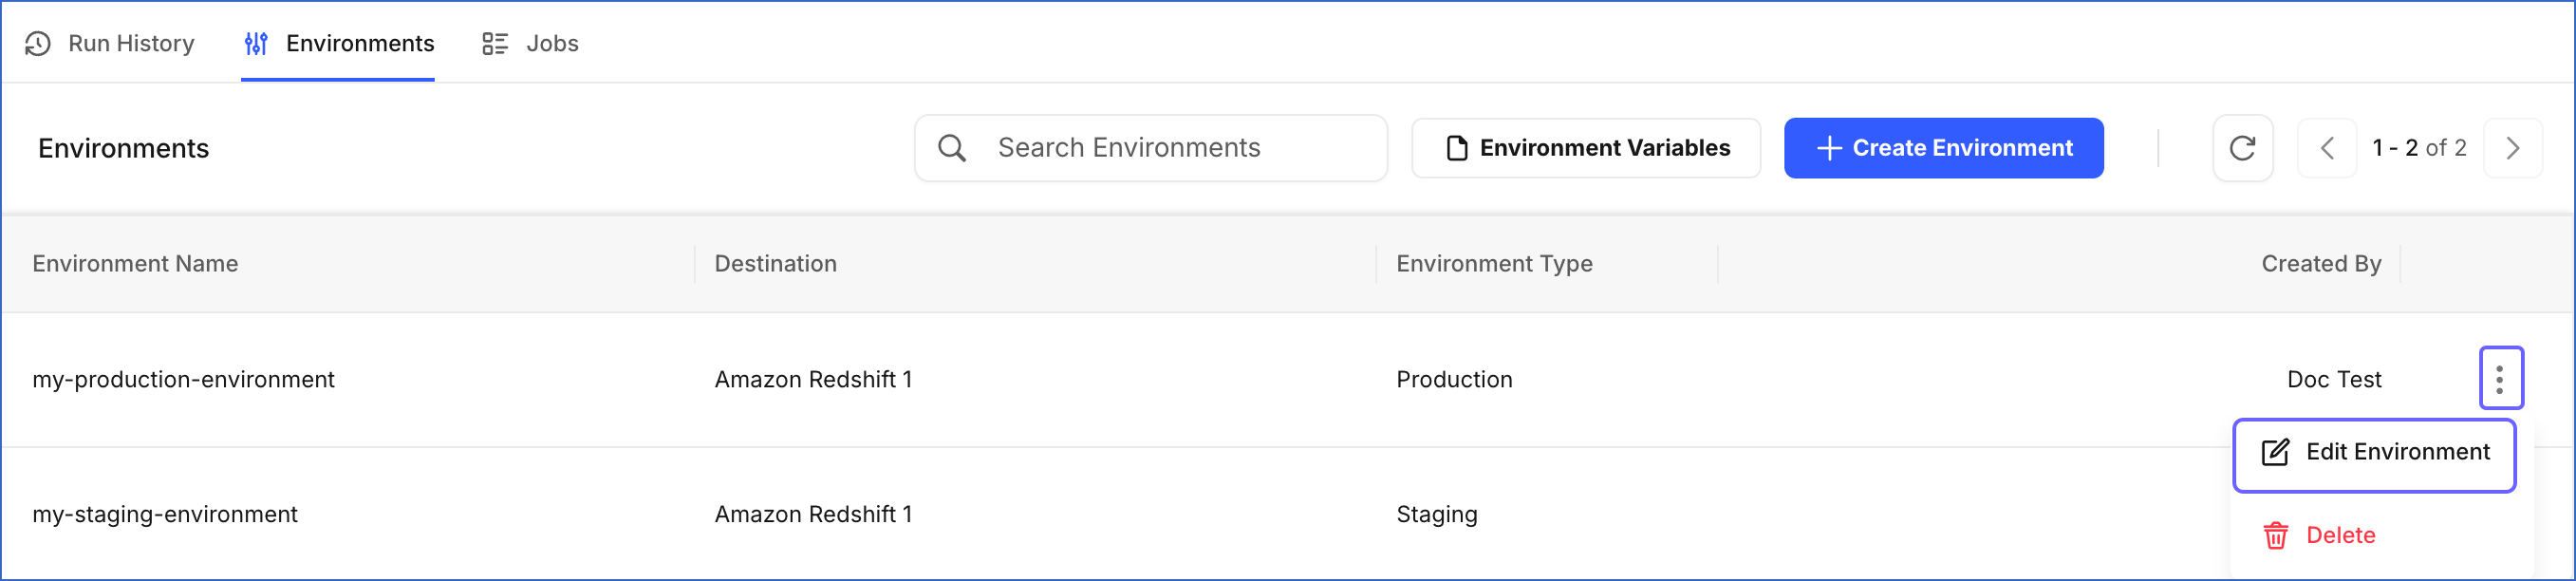Click the refresh environments icon button
The image size is (2576, 581).
pos(2243,148)
